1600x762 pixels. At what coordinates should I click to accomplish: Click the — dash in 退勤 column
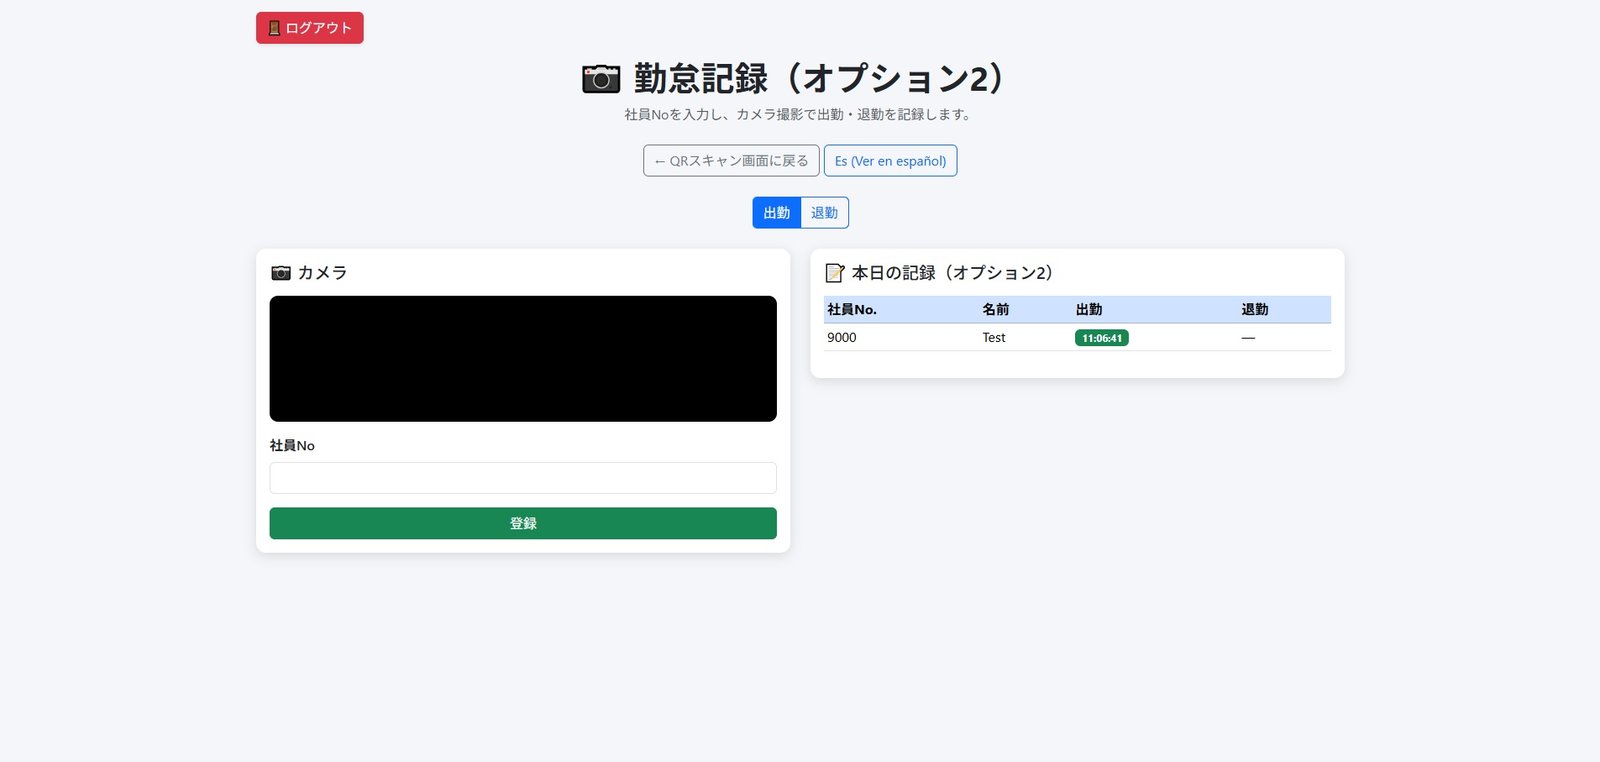pyautogui.click(x=1248, y=338)
